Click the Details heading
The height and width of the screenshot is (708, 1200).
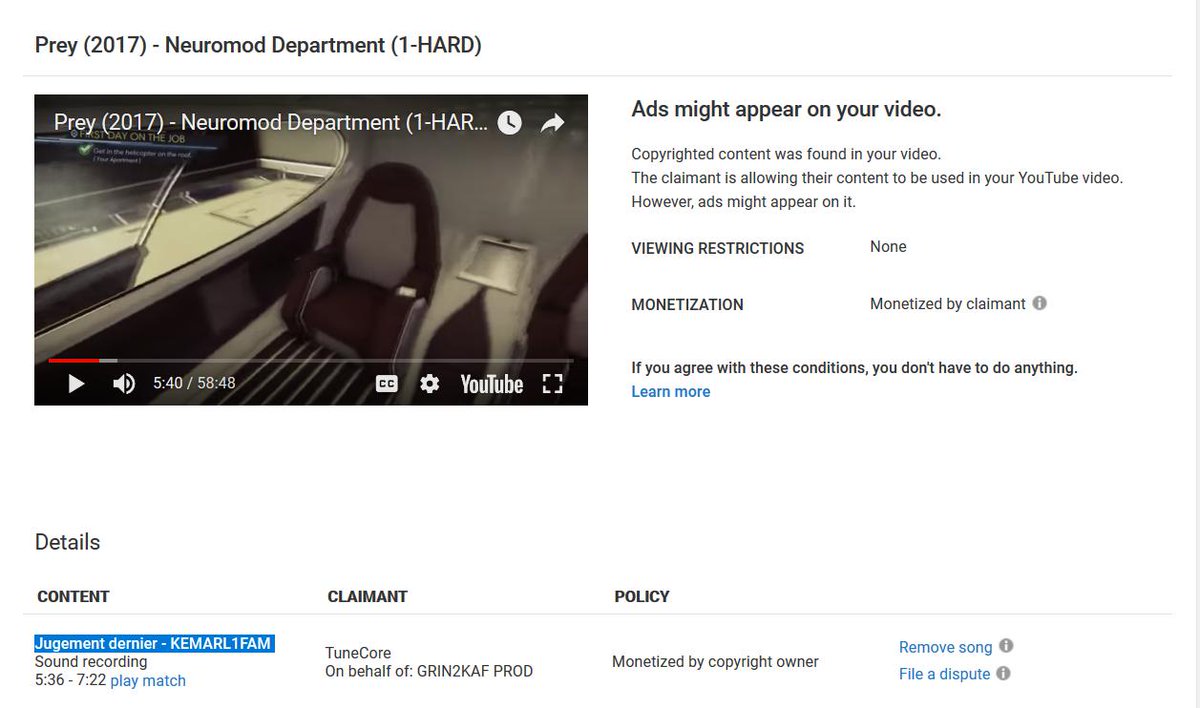67,542
